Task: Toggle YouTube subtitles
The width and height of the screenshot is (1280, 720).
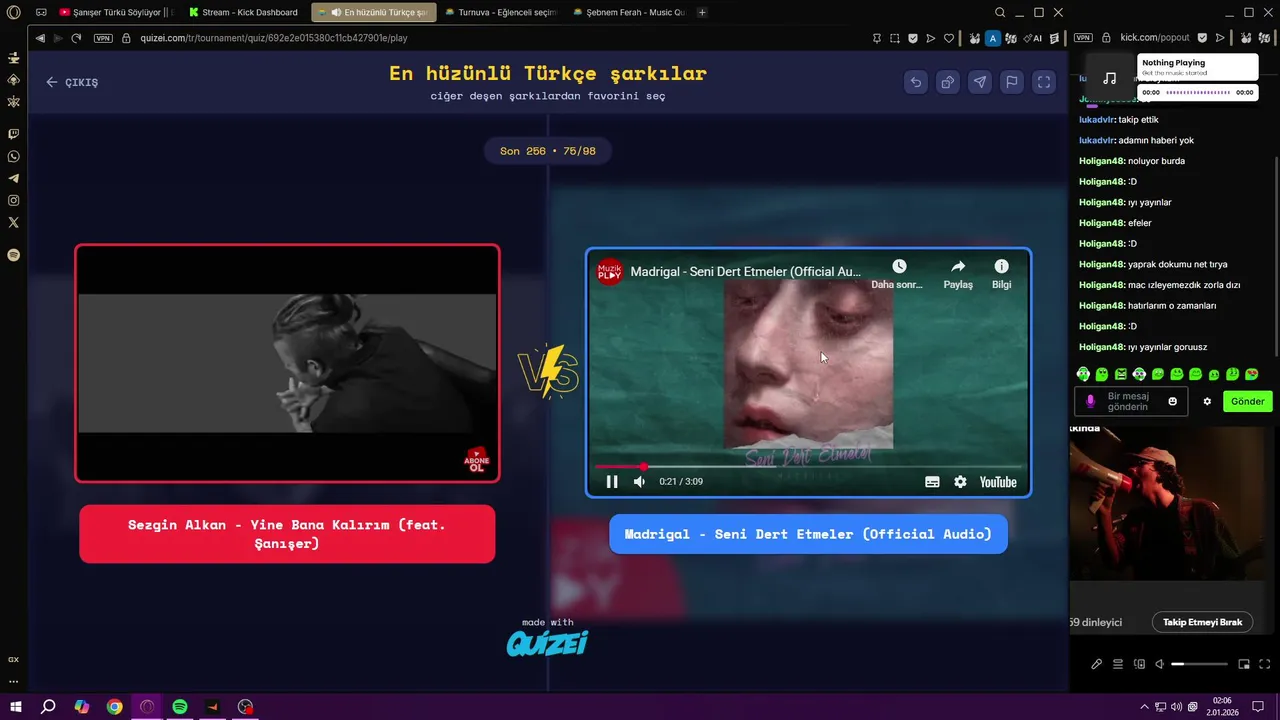Action: (x=932, y=482)
